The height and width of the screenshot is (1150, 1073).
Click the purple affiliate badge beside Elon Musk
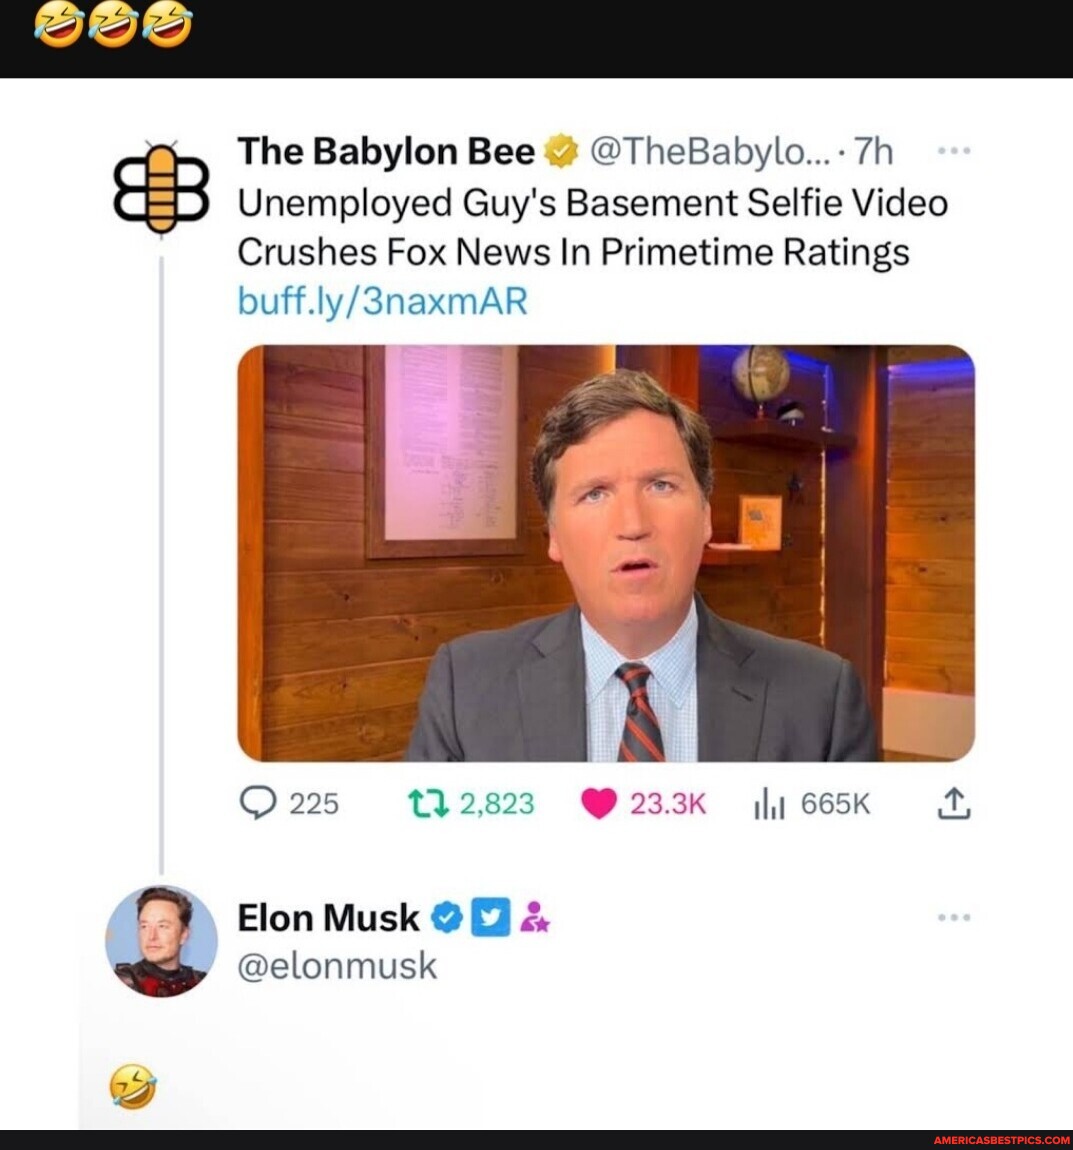point(534,916)
